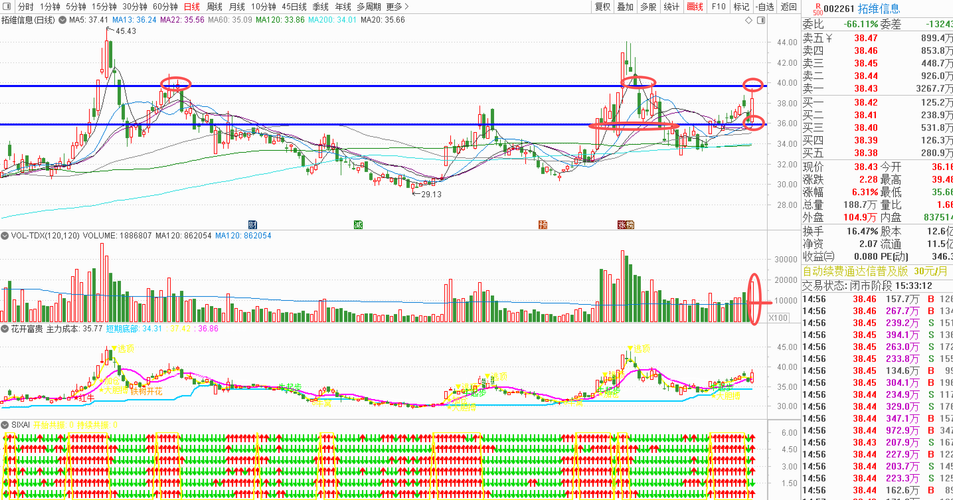Screen dimensions: 953x500
Task: Click the orange 增 event marker
Action: click(543, 225)
